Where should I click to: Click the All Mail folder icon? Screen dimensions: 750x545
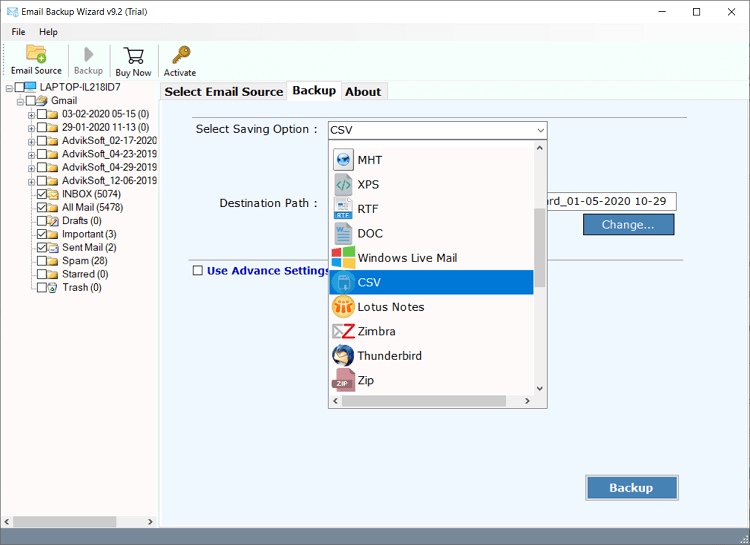53,207
